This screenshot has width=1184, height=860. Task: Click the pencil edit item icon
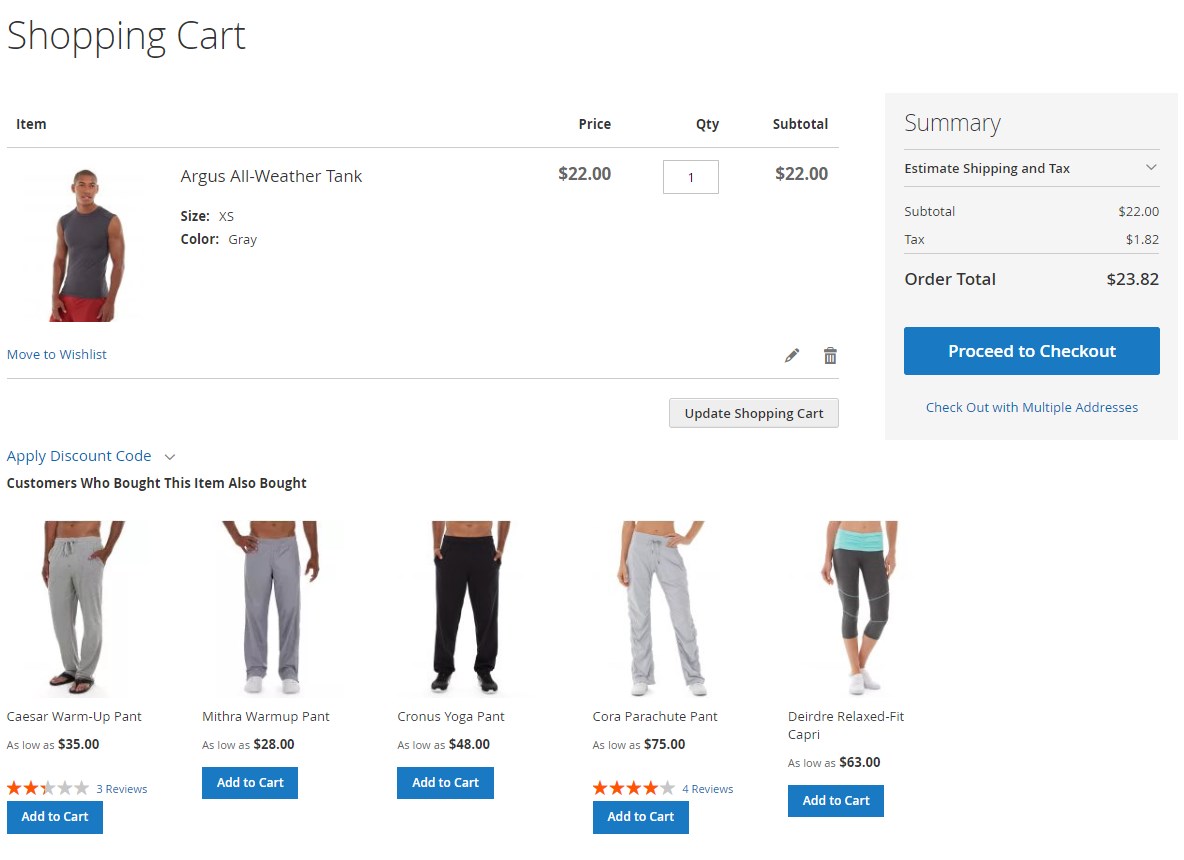pyautogui.click(x=791, y=356)
